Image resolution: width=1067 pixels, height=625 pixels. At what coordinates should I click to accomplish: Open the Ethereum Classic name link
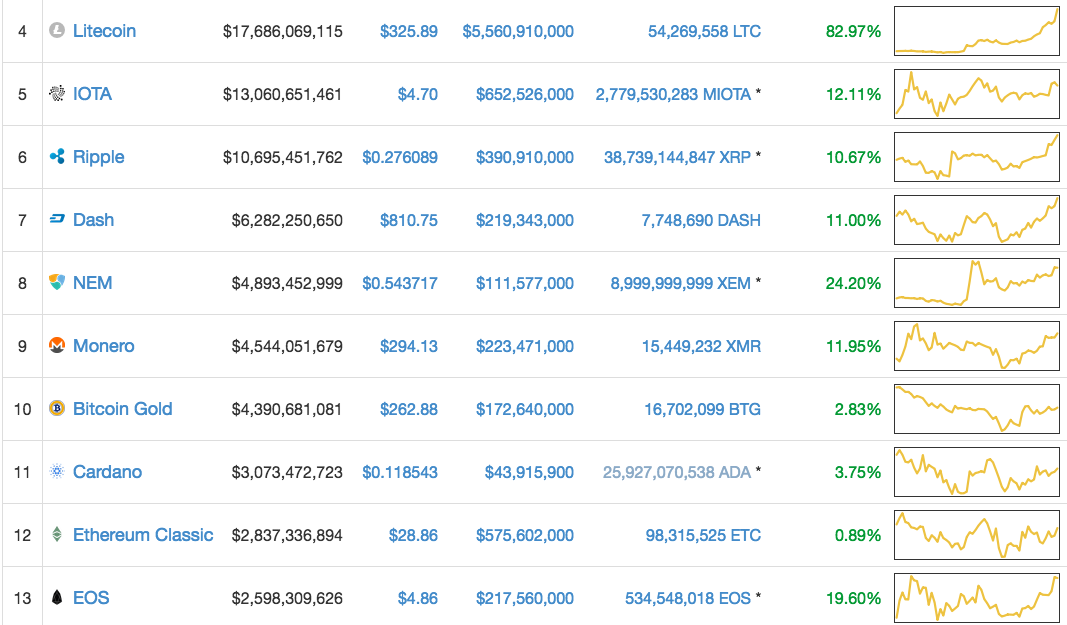coord(143,534)
